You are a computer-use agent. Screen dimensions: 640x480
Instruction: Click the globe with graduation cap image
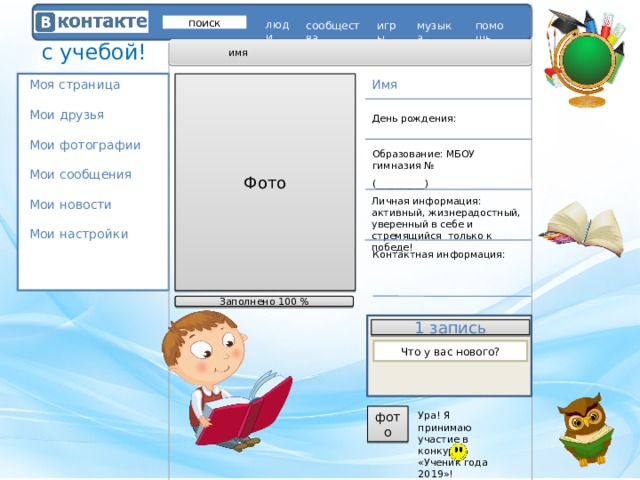point(585,58)
